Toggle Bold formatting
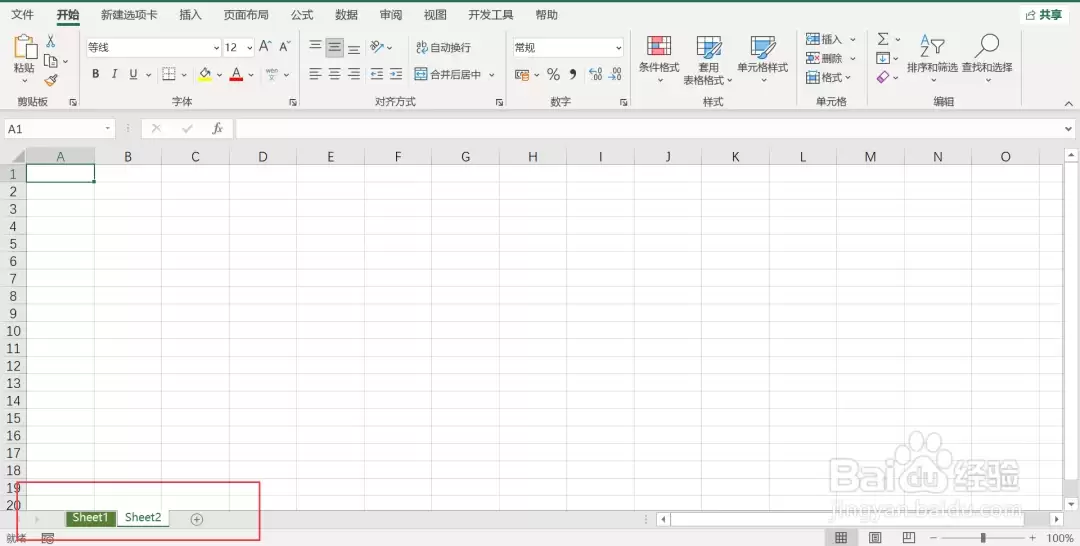The image size is (1080, 546). (x=96, y=74)
